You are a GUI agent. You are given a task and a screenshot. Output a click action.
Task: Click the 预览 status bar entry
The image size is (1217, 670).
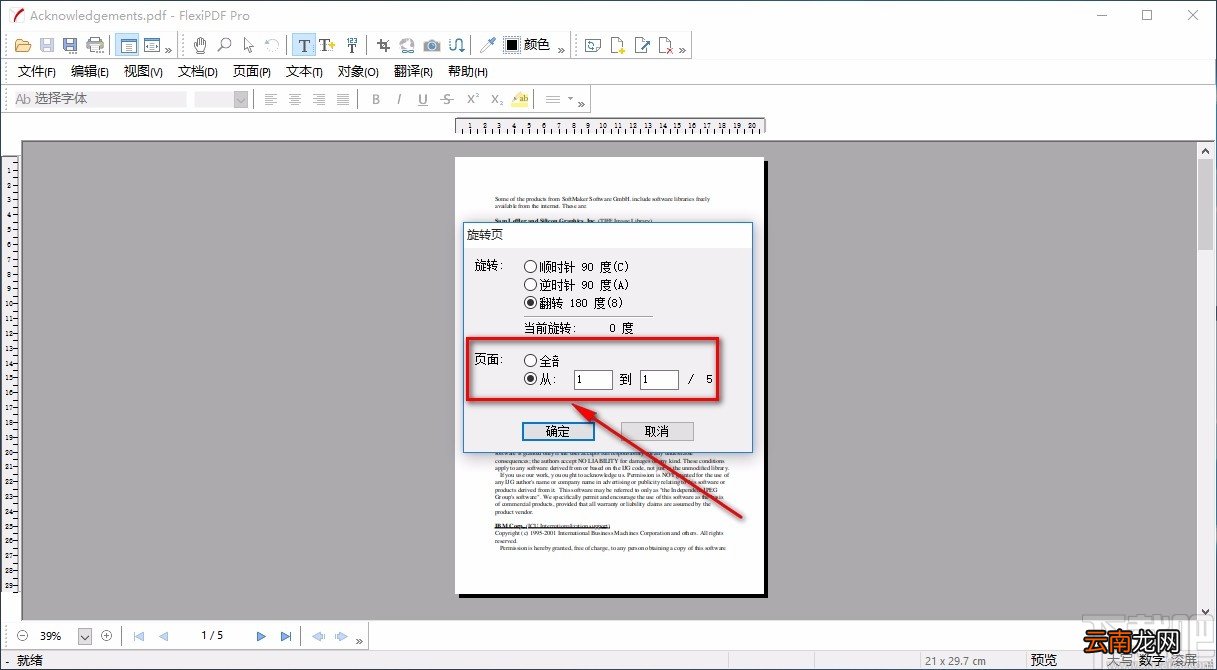point(1044,660)
